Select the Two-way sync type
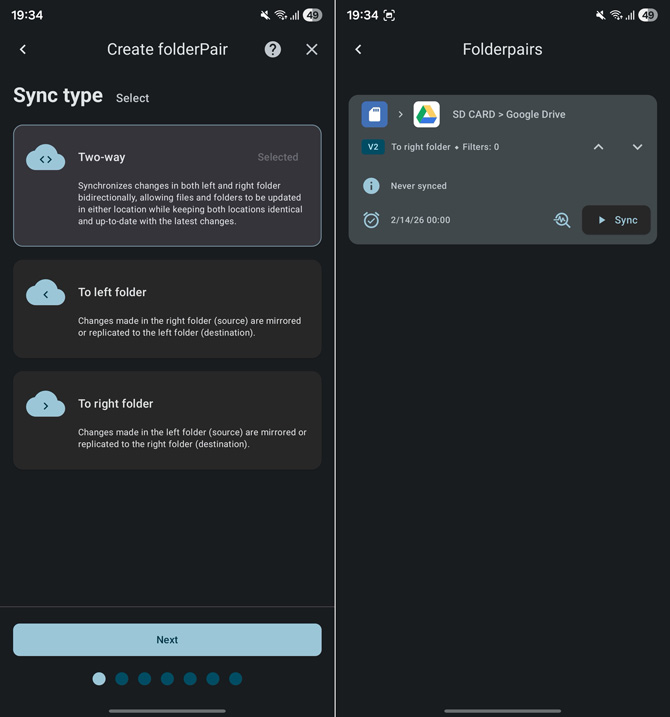 [167, 185]
